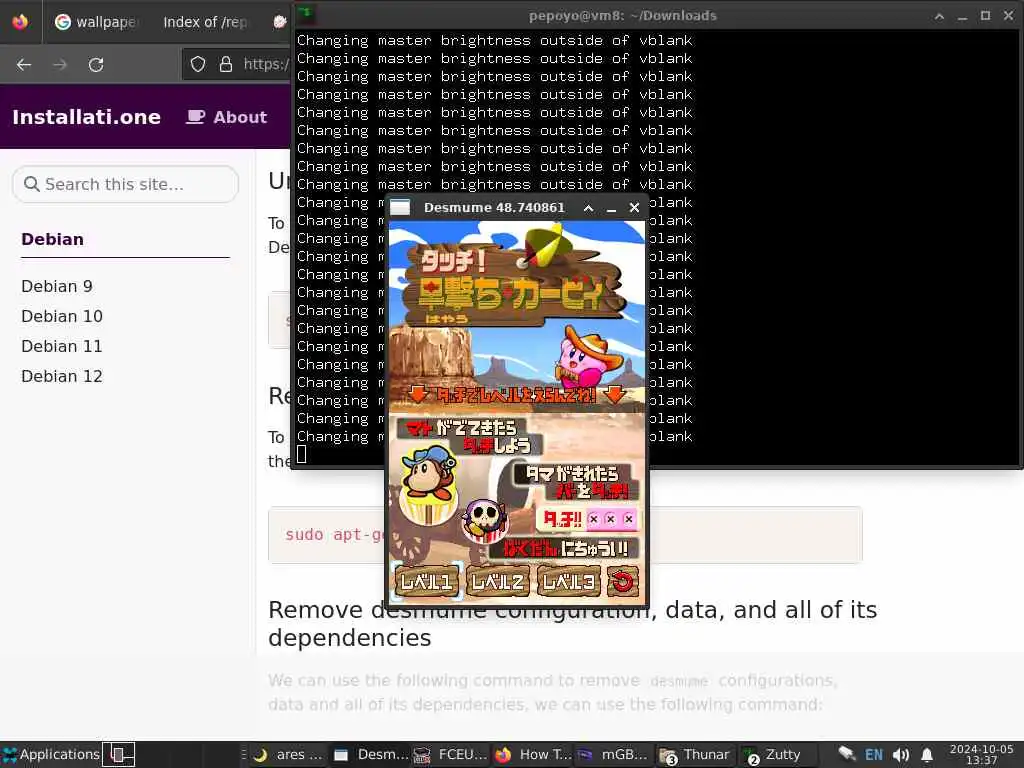Select the Level 2 game button

pos(498,581)
